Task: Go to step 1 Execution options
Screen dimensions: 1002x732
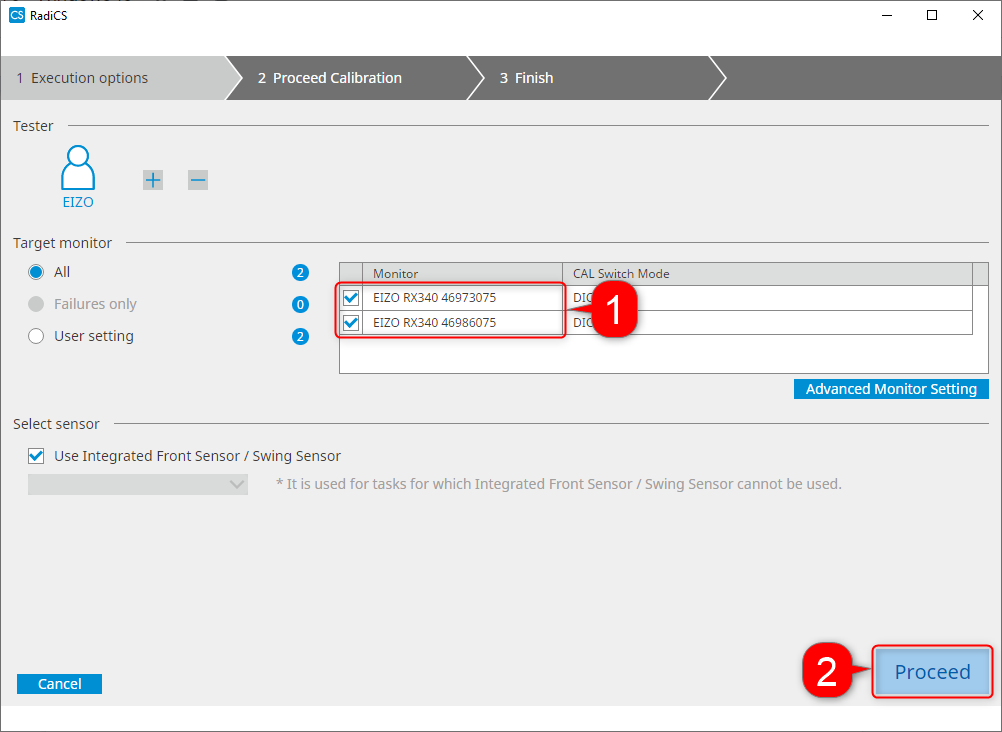Action: coord(115,78)
